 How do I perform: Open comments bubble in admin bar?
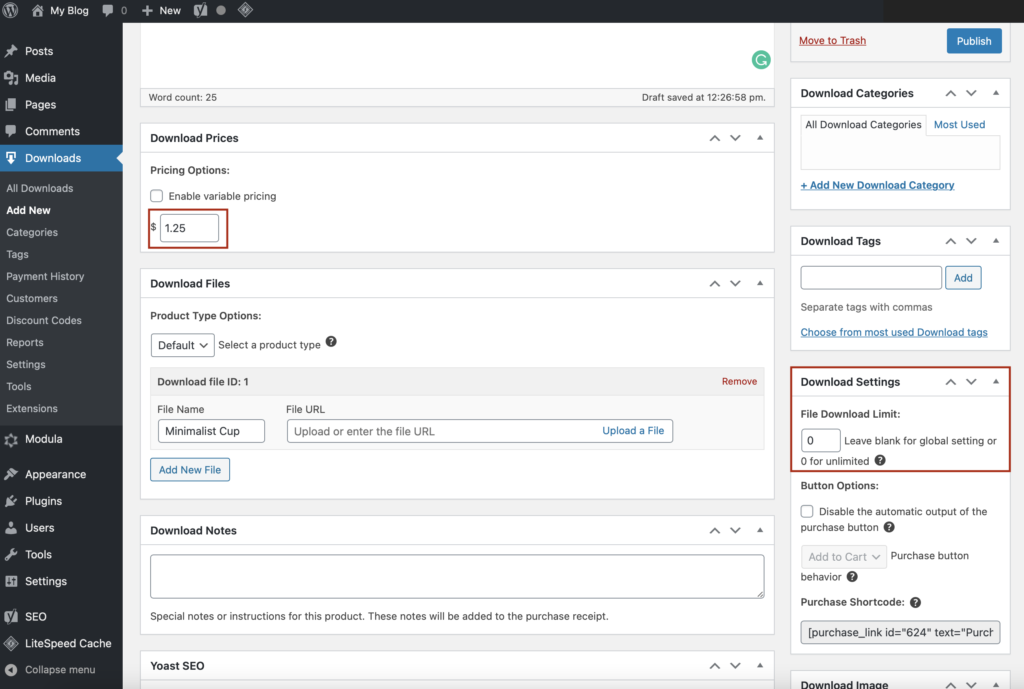(x=108, y=10)
